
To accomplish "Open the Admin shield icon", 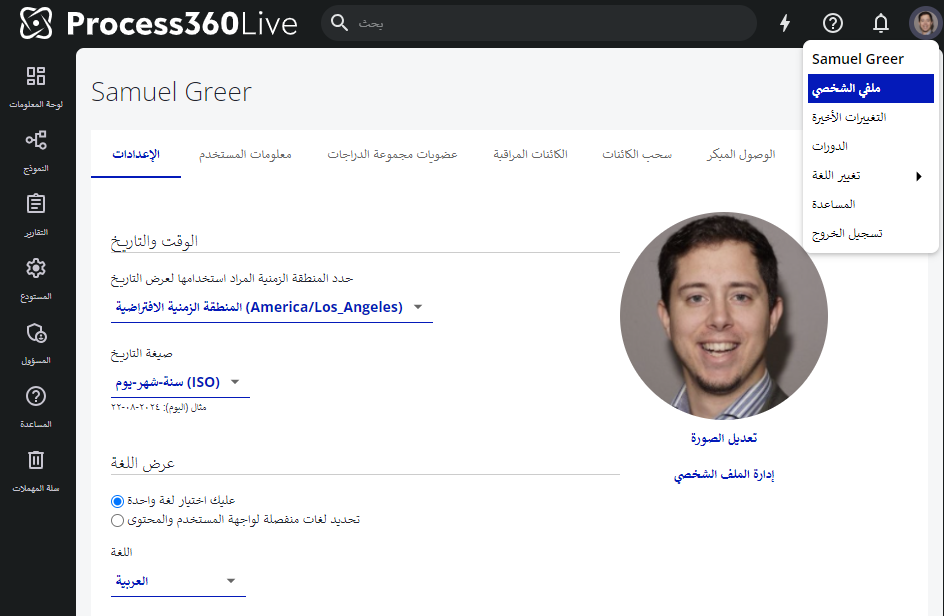I will click(36, 332).
